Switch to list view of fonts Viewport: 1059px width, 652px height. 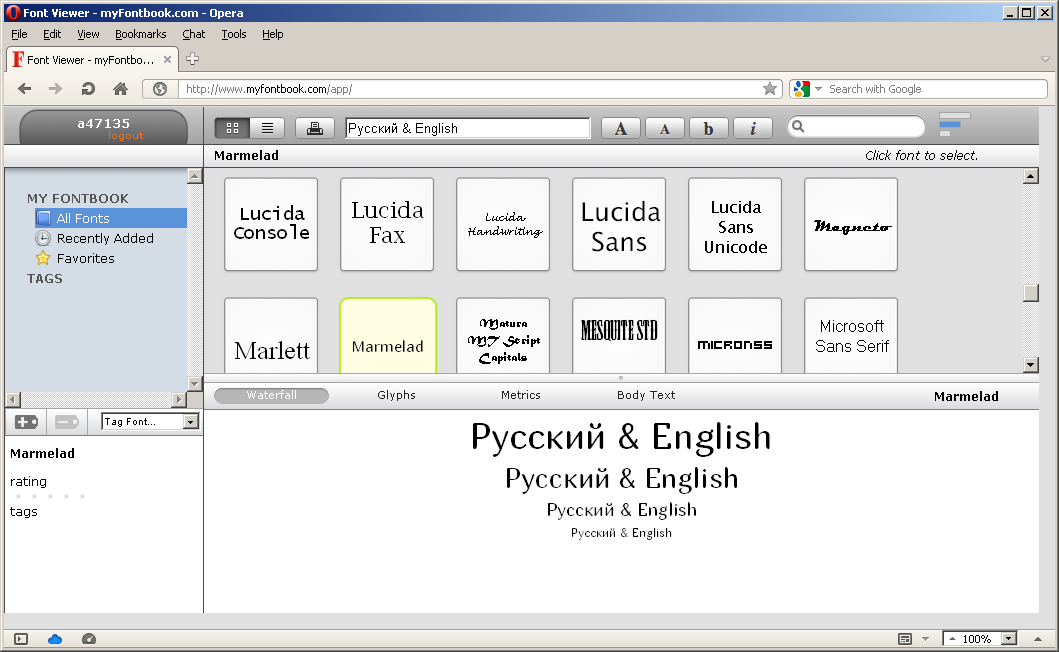pos(267,128)
